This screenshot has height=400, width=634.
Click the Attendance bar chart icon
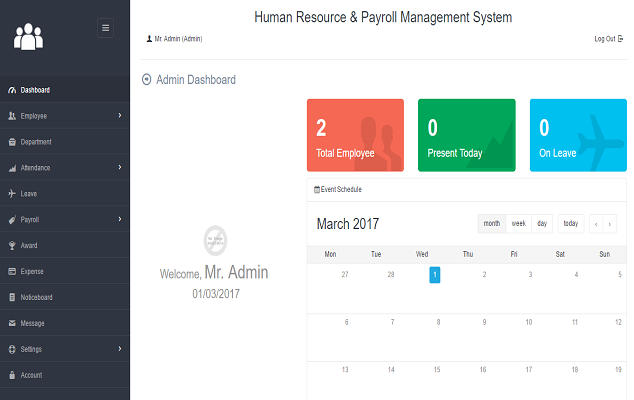tap(12, 168)
